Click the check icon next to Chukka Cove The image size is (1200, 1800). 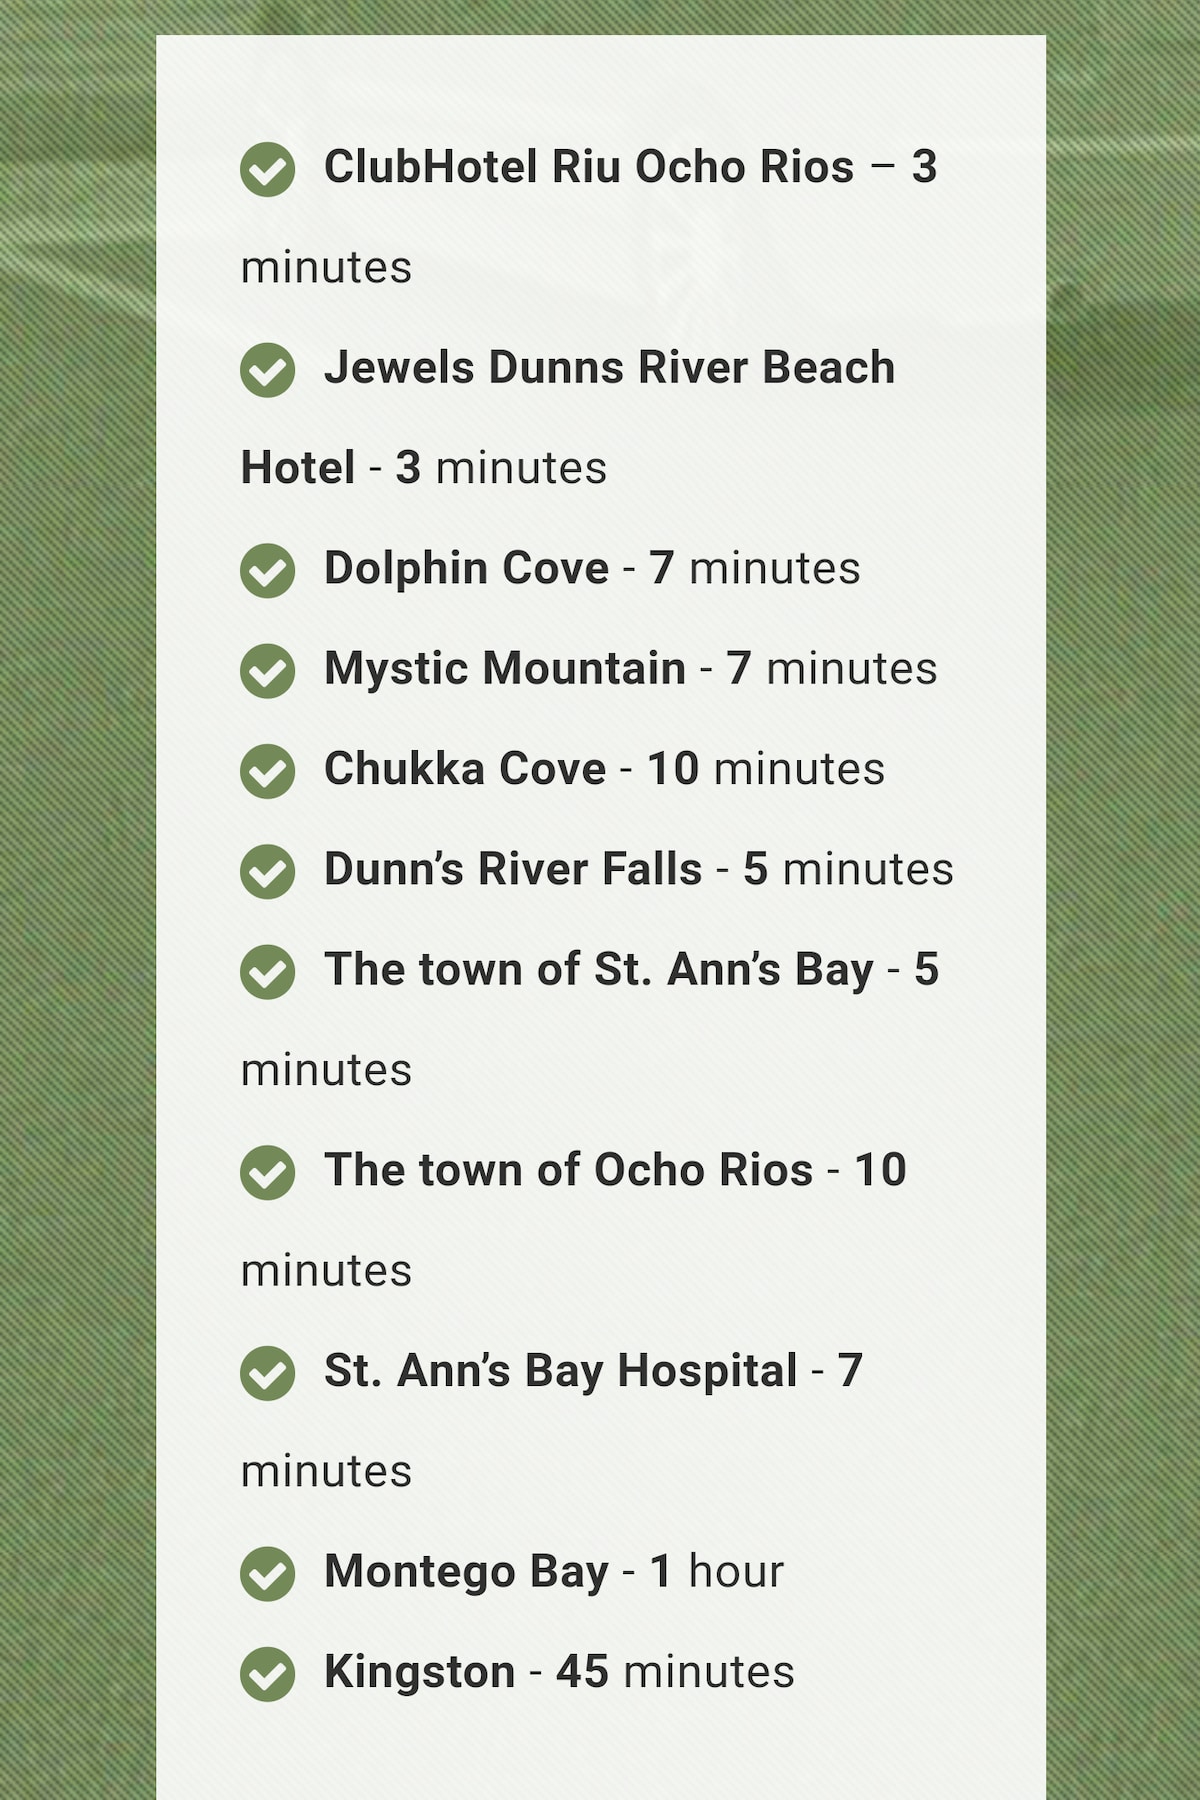pyautogui.click(x=267, y=771)
